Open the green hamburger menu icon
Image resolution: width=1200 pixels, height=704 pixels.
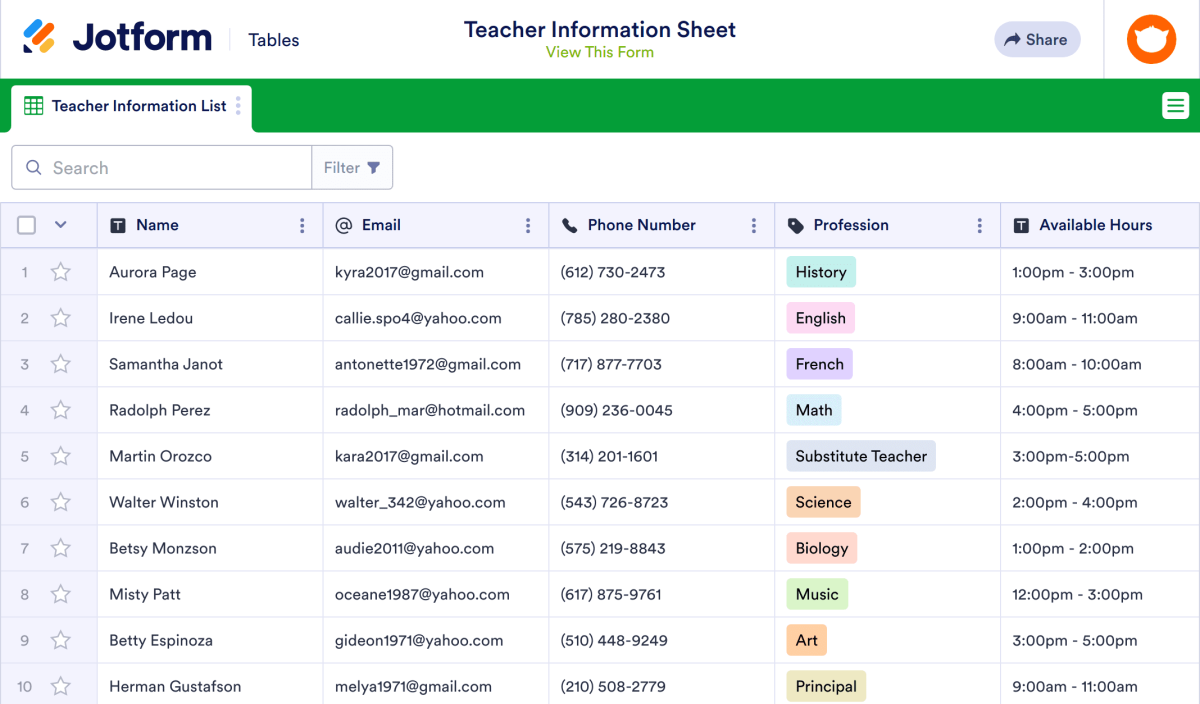point(1176,105)
